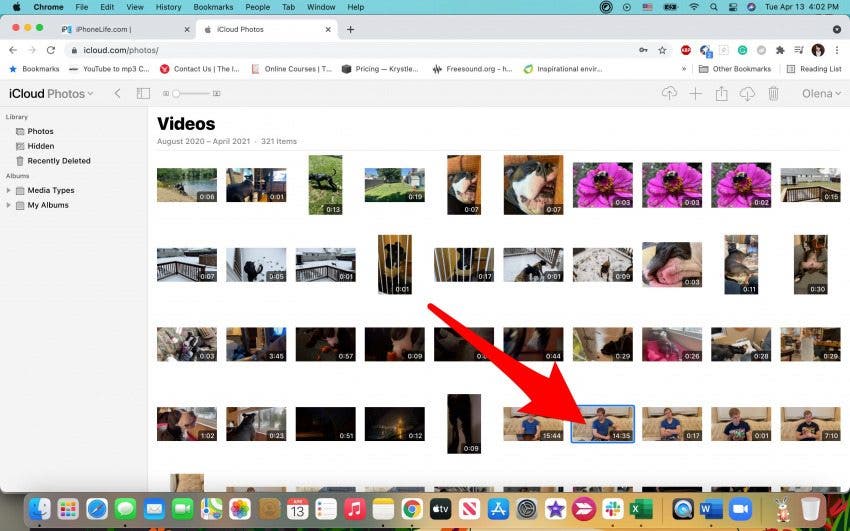Screen dimensions: 850x531
Task: Open the Contact Us bookmark
Action: pos(199,69)
